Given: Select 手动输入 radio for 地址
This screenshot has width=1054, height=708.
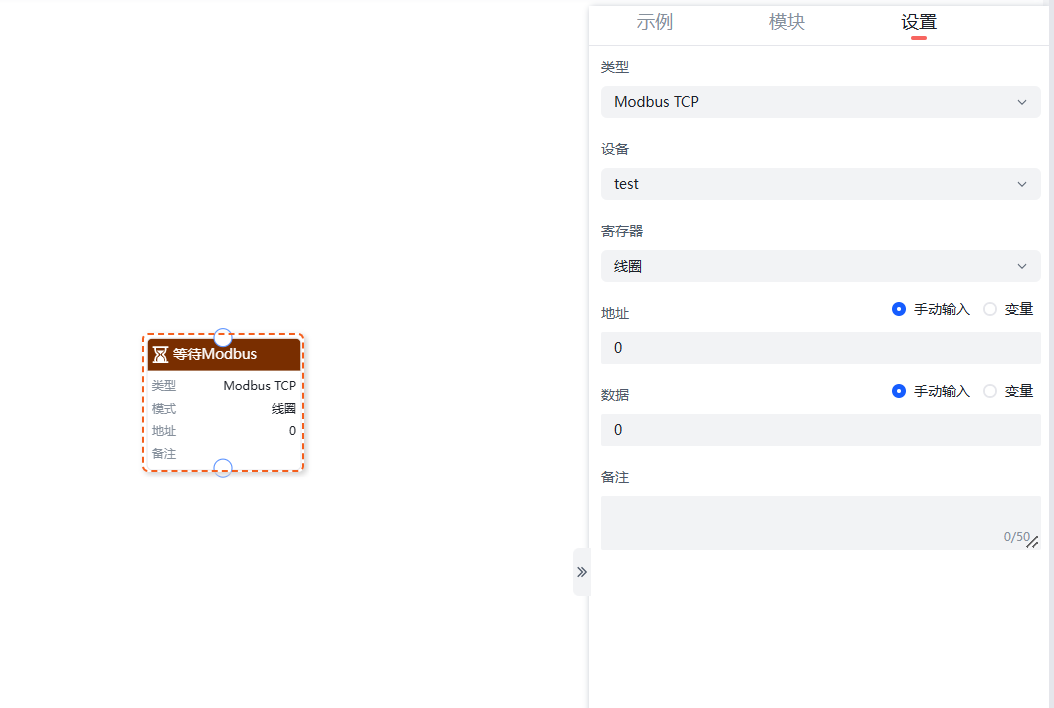Looking at the screenshot, I should [899, 309].
